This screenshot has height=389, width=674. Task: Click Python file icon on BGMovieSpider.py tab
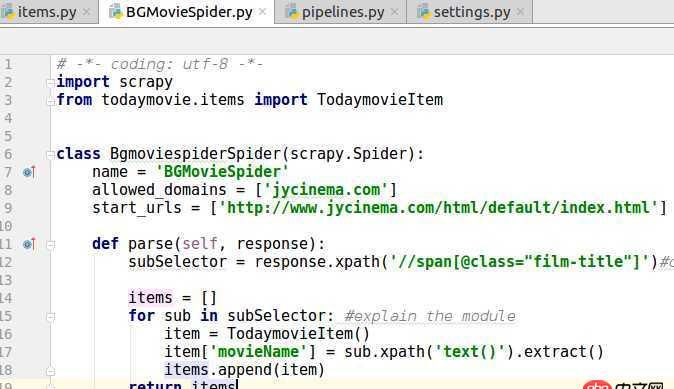116,12
